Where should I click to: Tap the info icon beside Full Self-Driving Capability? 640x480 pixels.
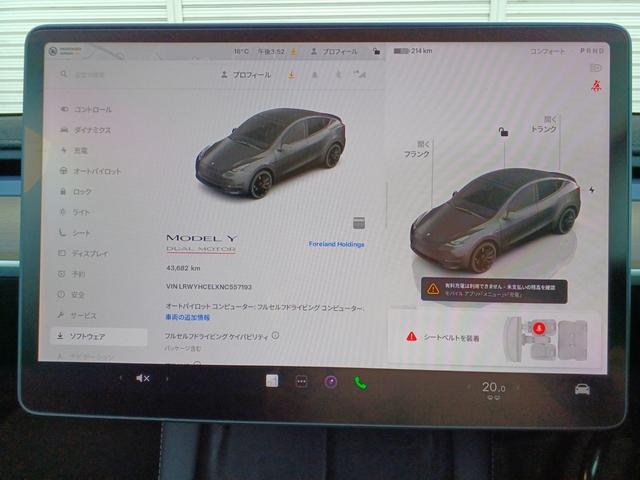(x=276, y=336)
